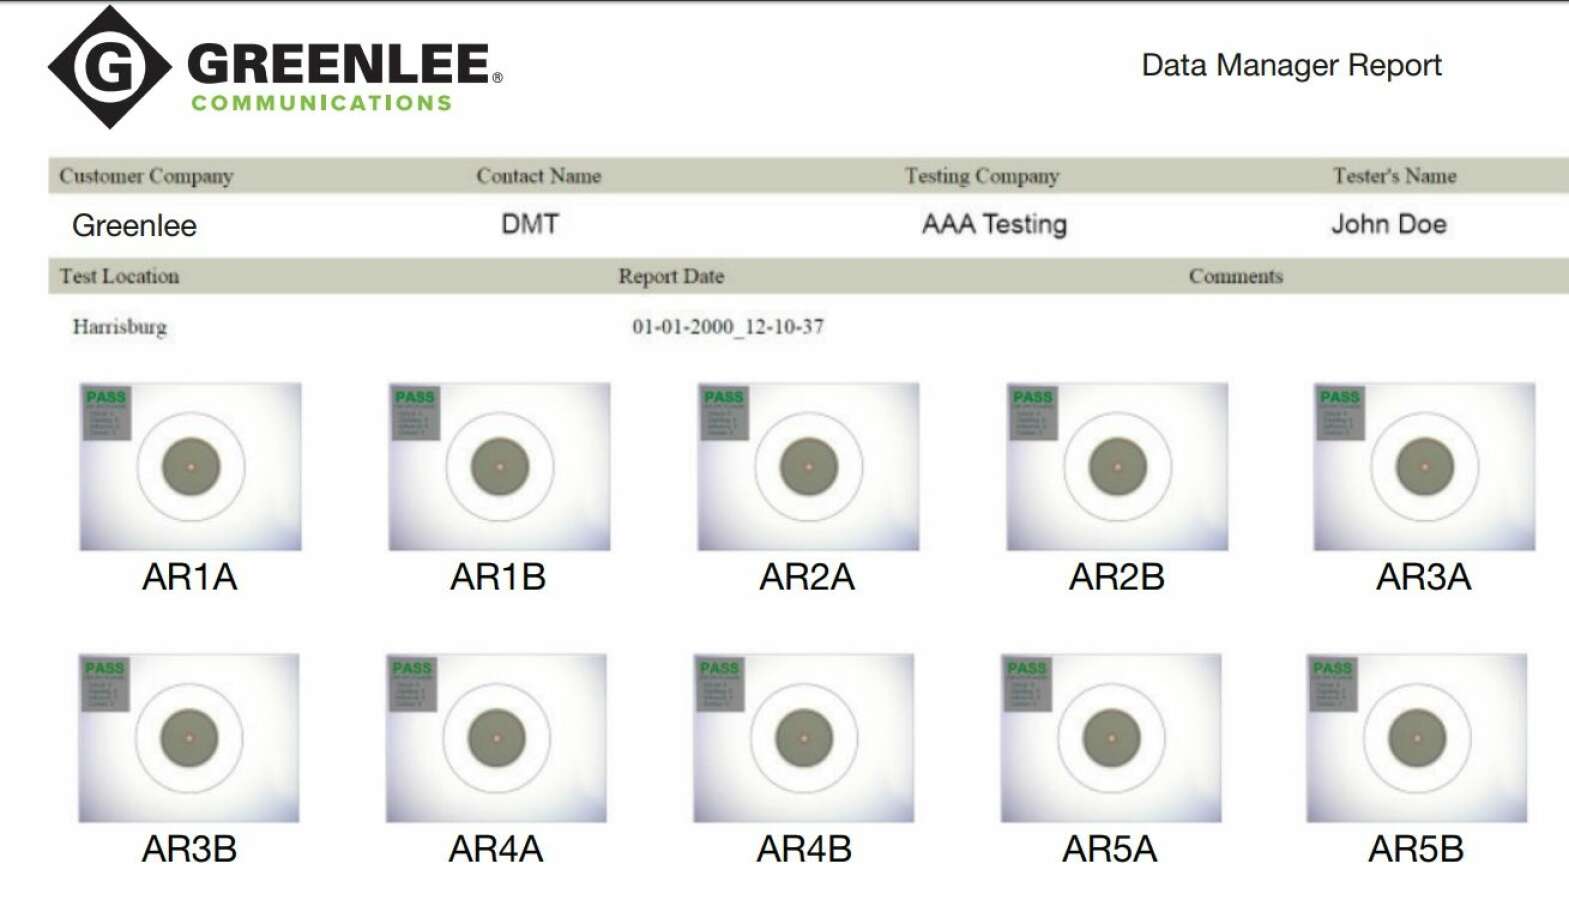Open the AR1B fiber inspection thumbnail

[499, 466]
